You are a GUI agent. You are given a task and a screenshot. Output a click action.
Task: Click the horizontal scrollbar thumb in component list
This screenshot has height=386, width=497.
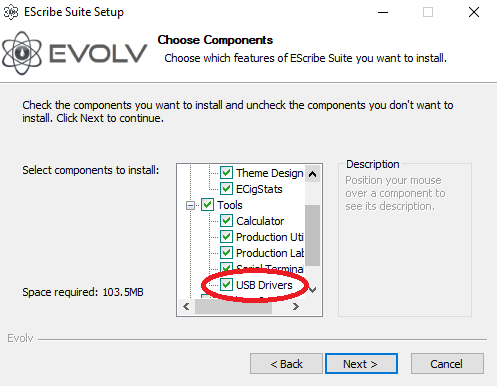click(x=233, y=306)
